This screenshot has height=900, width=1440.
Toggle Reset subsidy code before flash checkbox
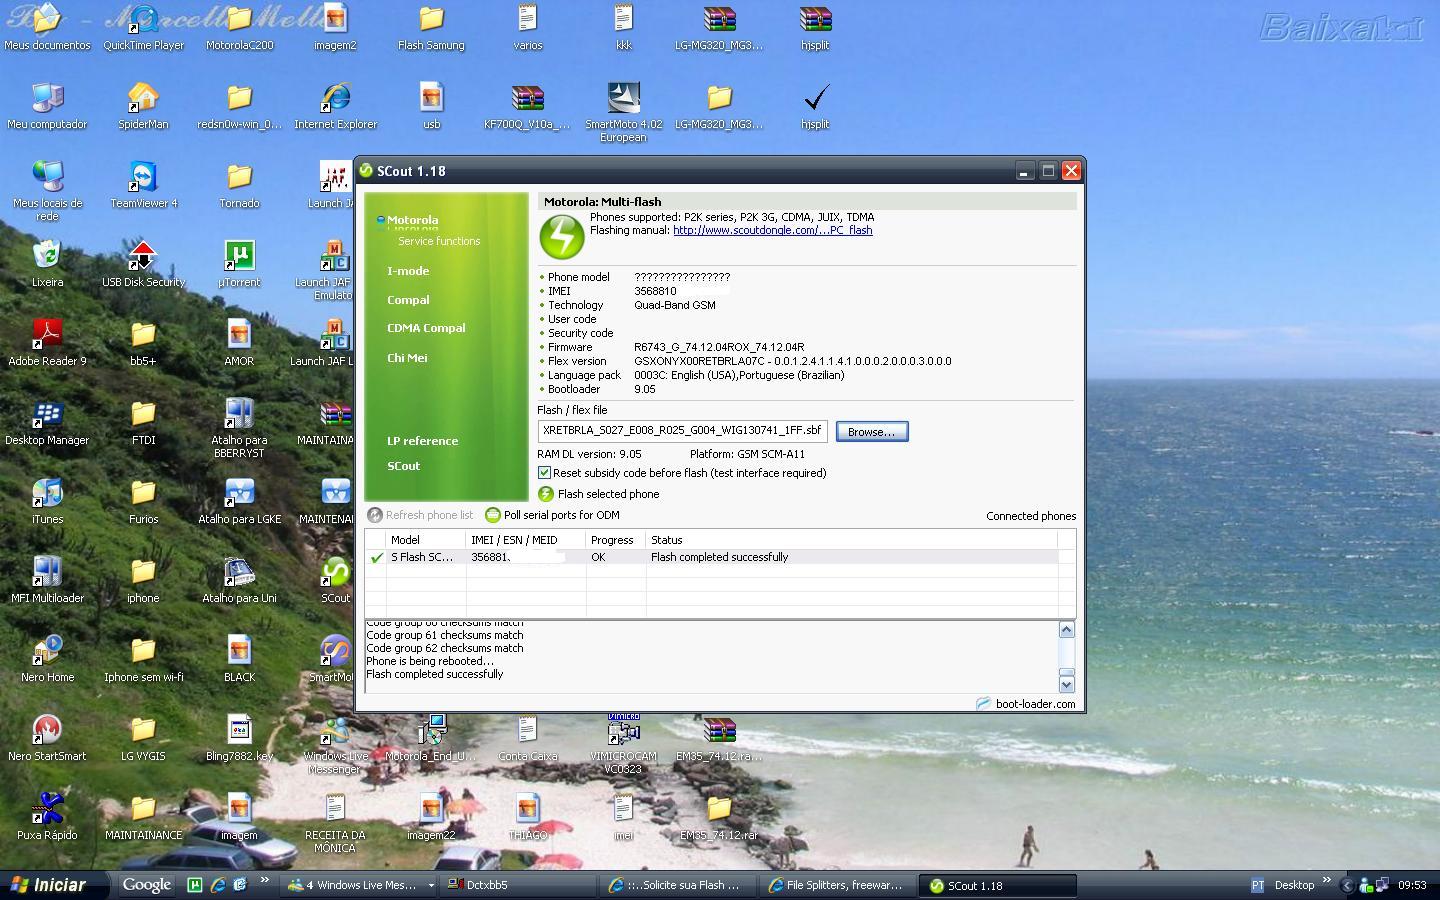tap(544, 473)
